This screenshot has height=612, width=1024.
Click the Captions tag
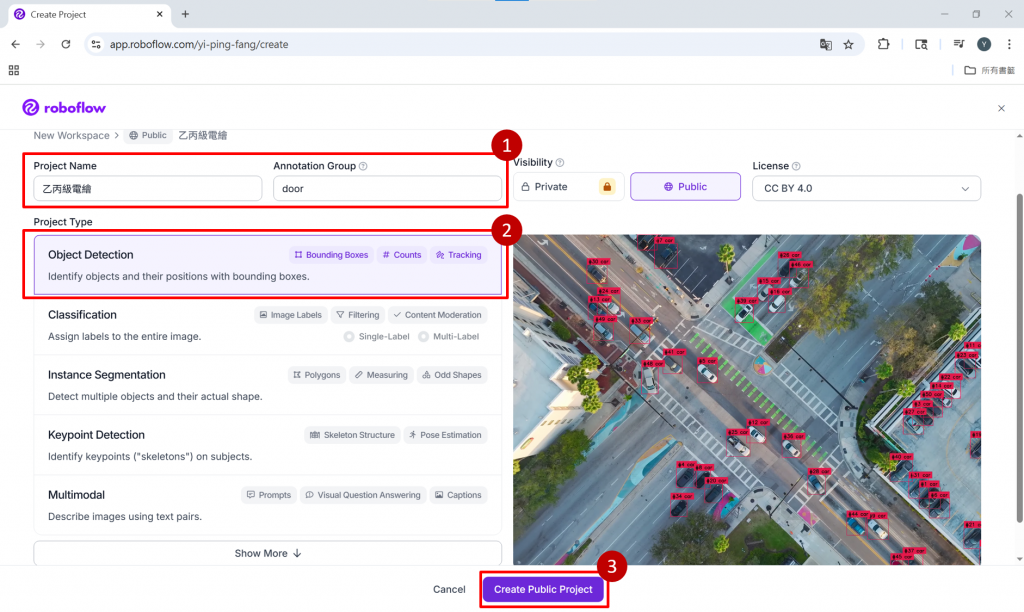click(458, 495)
